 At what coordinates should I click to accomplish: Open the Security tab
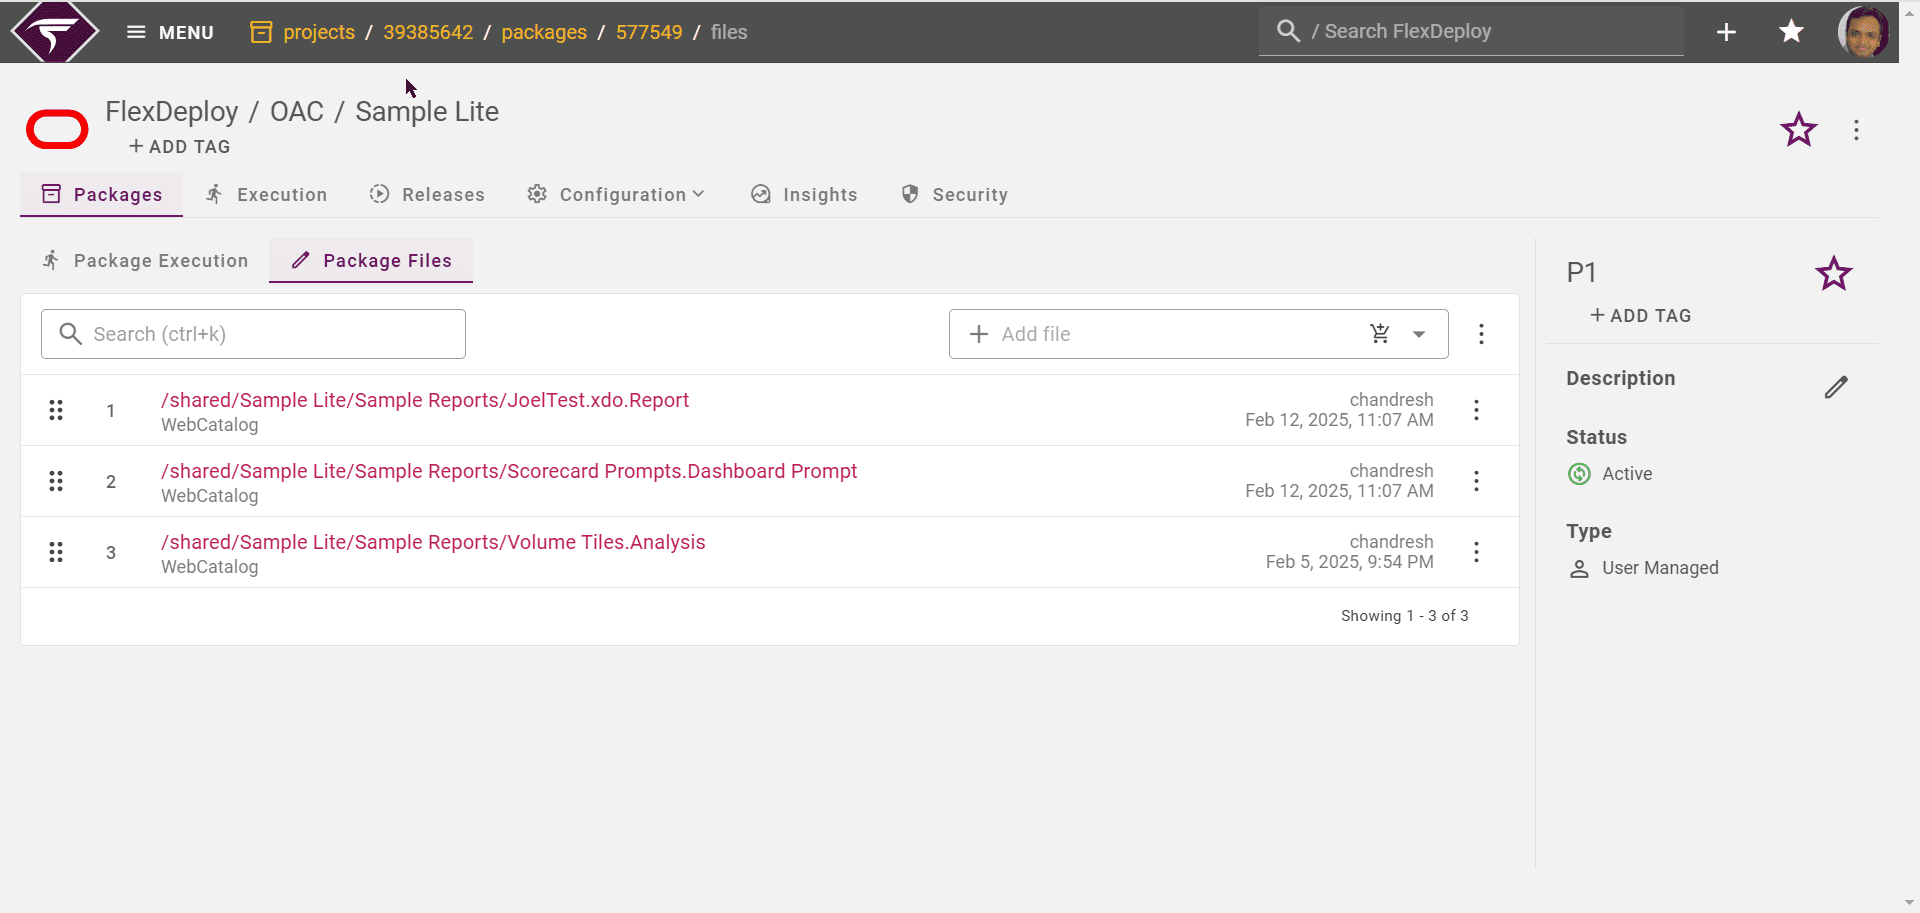pyautogui.click(x=954, y=194)
